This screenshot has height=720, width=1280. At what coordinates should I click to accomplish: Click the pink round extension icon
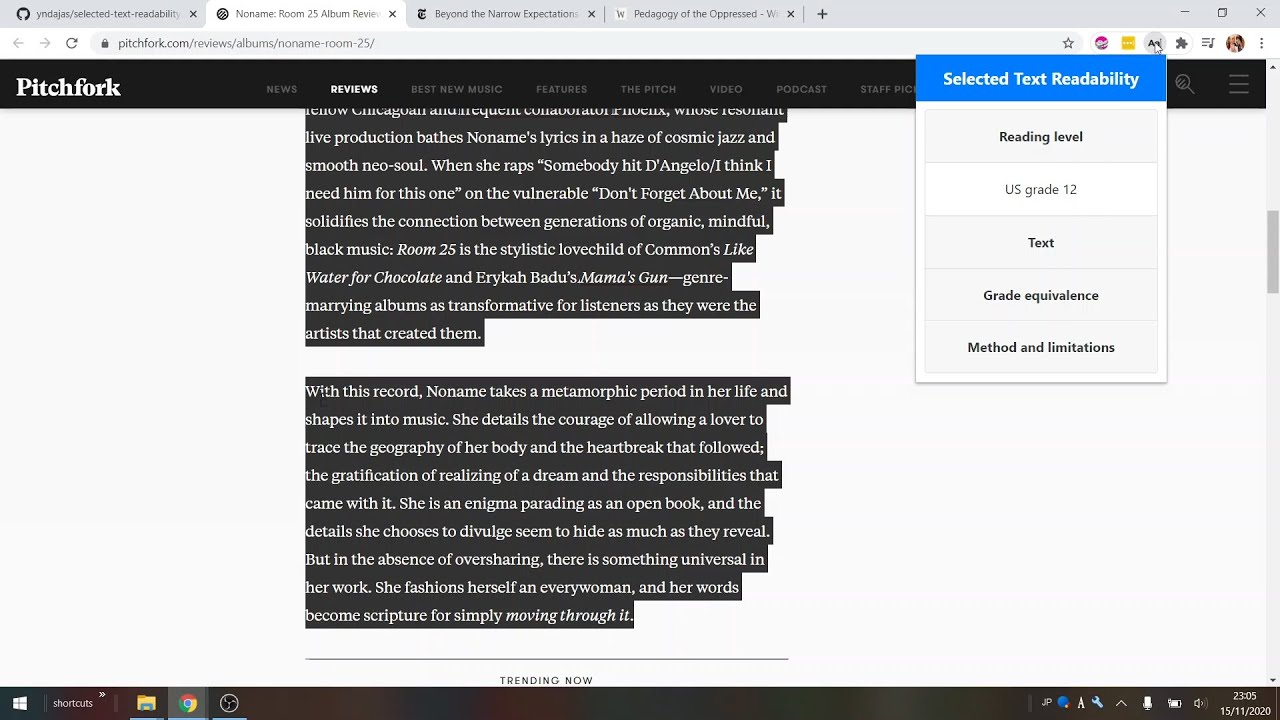click(1101, 43)
